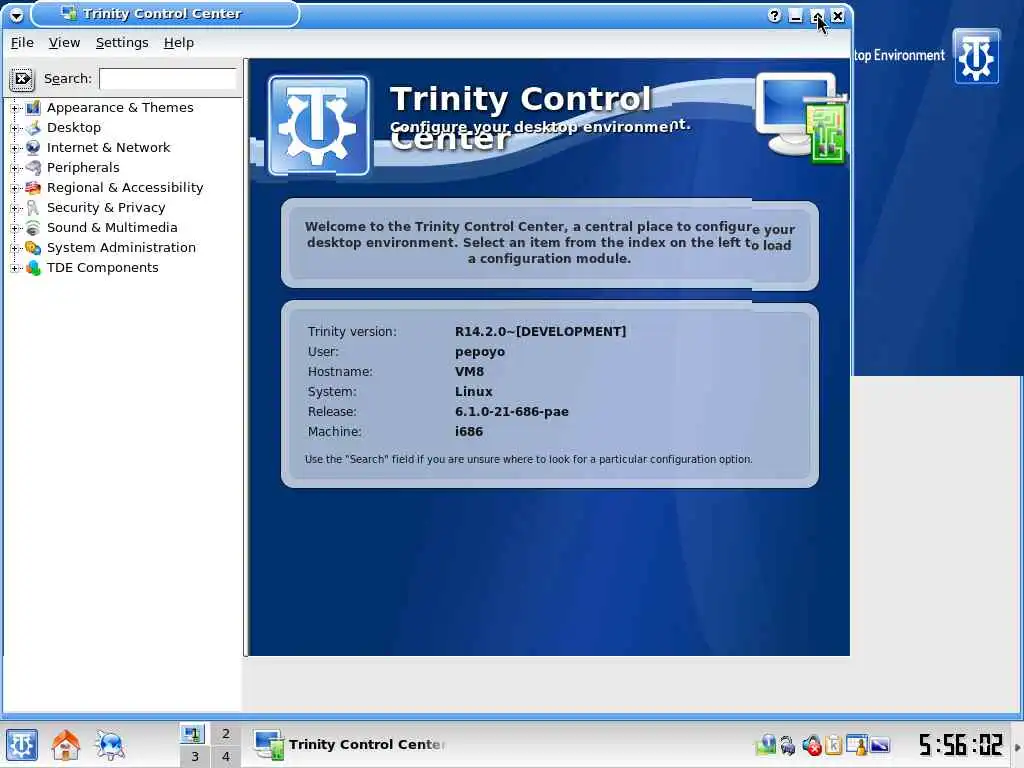
Task: Click the Desktop category icon in tree
Action: (33, 128)
